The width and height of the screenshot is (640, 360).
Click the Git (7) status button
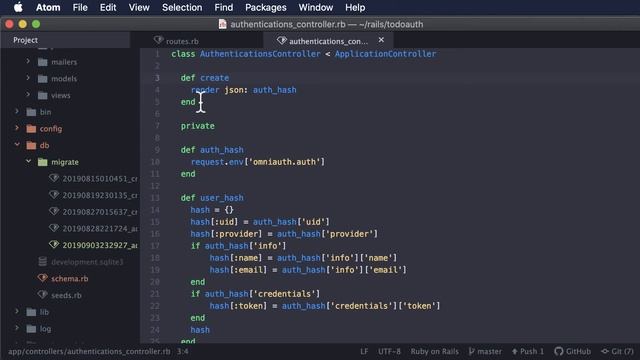tap(617, 351)
